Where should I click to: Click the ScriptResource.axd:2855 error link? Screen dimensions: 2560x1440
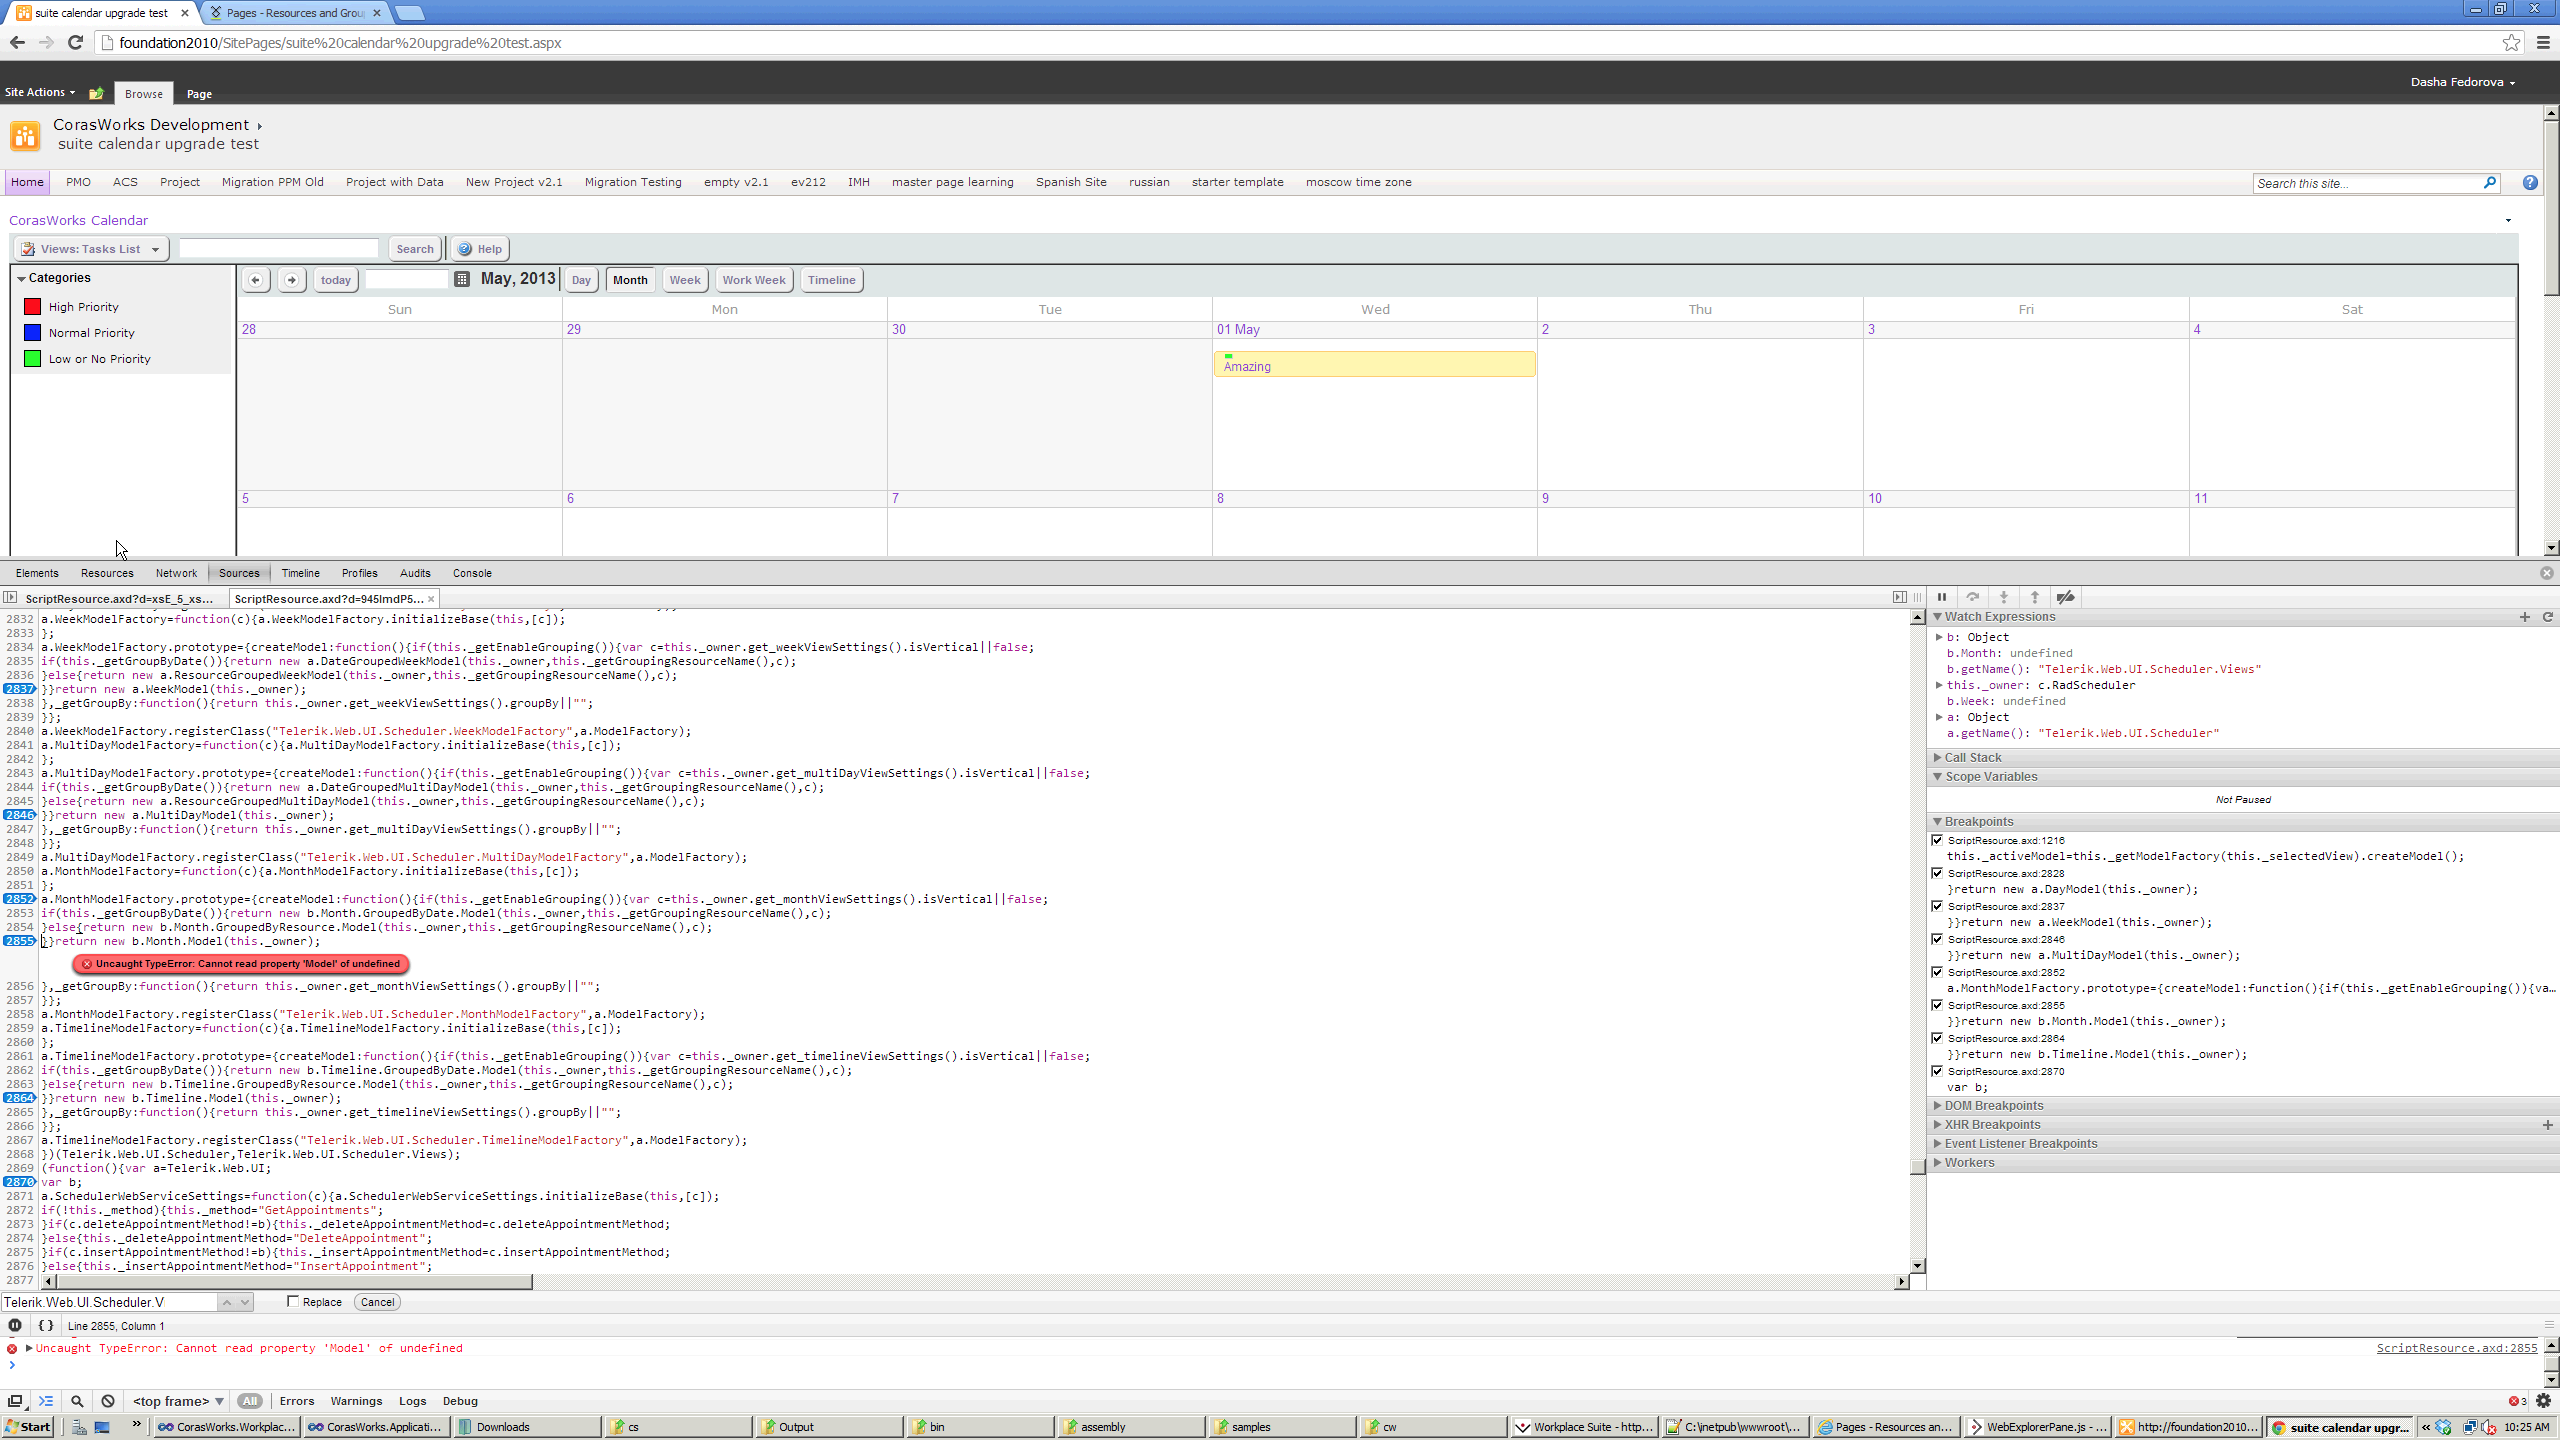click(2456, 1348)
